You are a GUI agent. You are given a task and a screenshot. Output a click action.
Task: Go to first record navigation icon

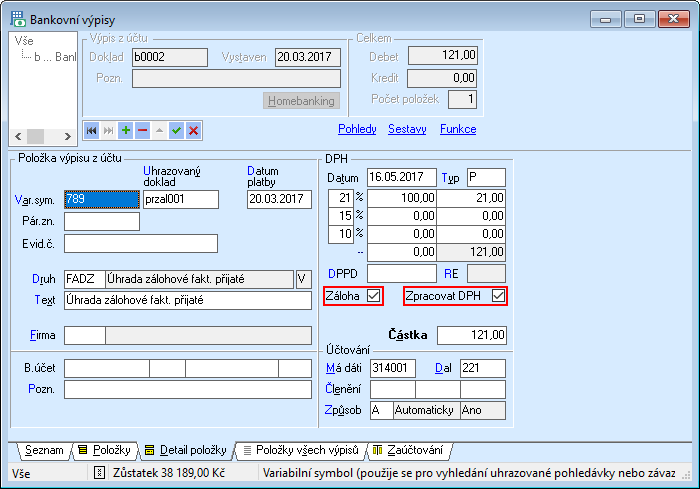pyautogui.click(x=92, y=130)
